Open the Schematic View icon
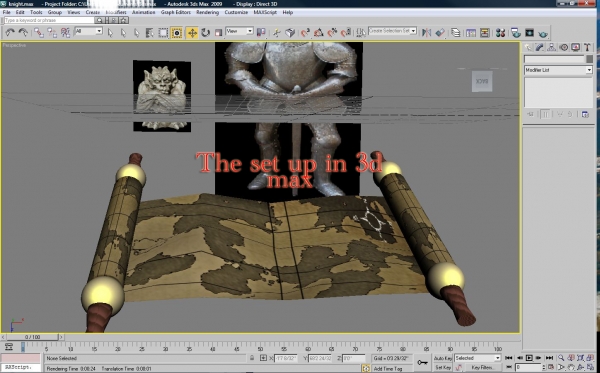 pyautogui.click(x=484, y=33)
